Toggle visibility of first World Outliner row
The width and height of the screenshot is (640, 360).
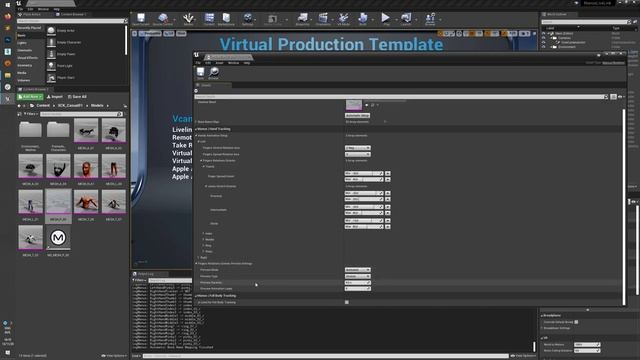[544, 33]
